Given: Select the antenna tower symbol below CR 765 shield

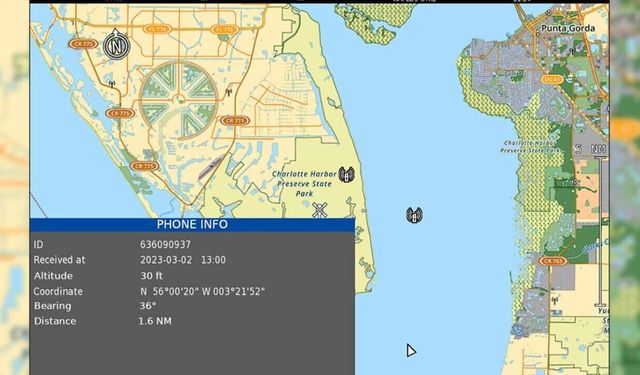Looking at the screenshot, I should point(554,302).
